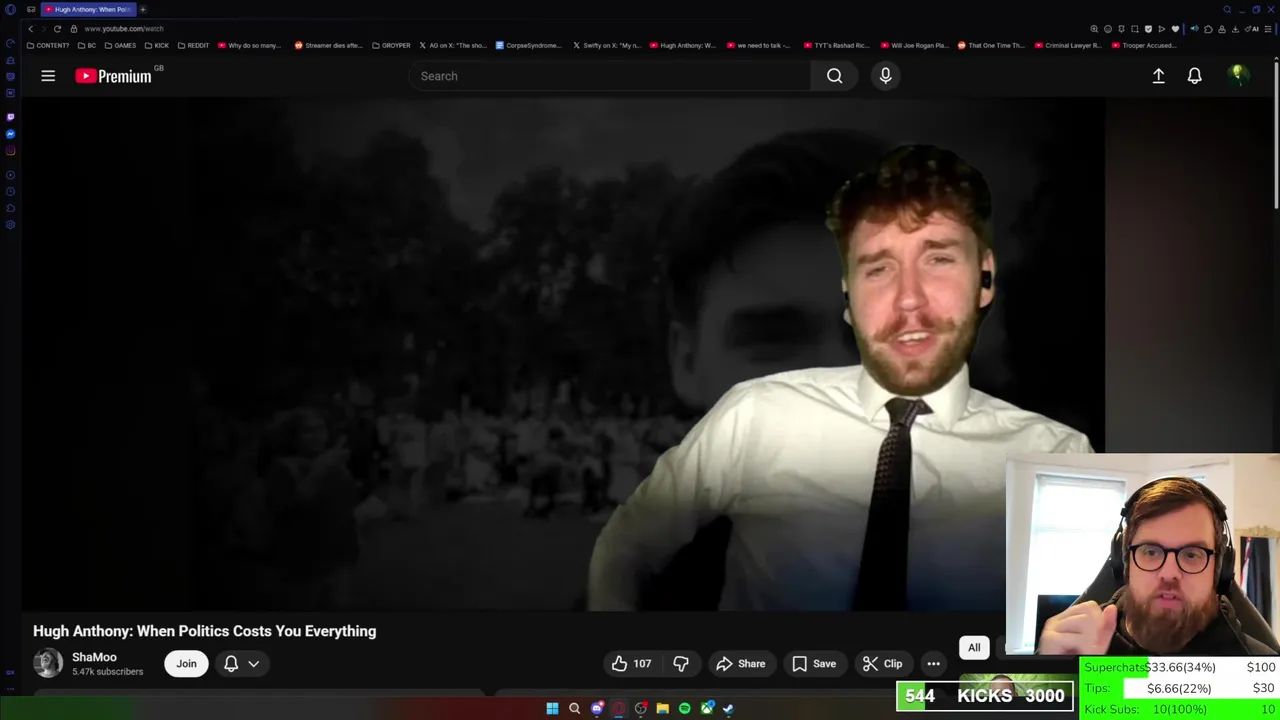Screen dimensions: 1280x720
Task: Save video to a playlist
Action: (814, 664)
